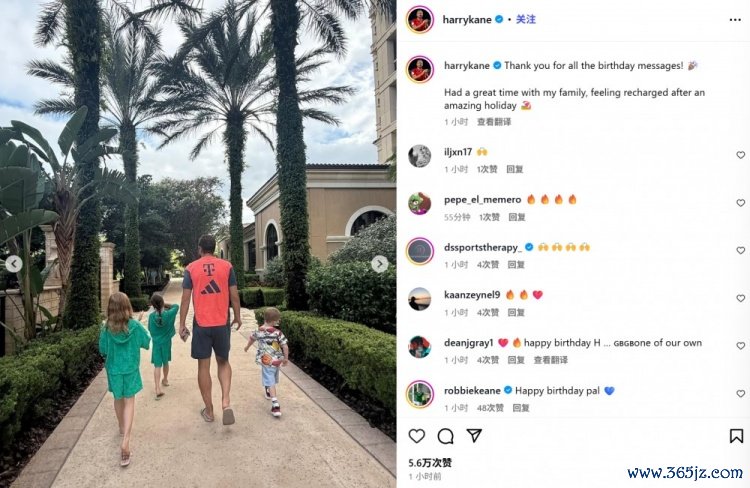Save the post with the bookmark icon

pos(736,436)
